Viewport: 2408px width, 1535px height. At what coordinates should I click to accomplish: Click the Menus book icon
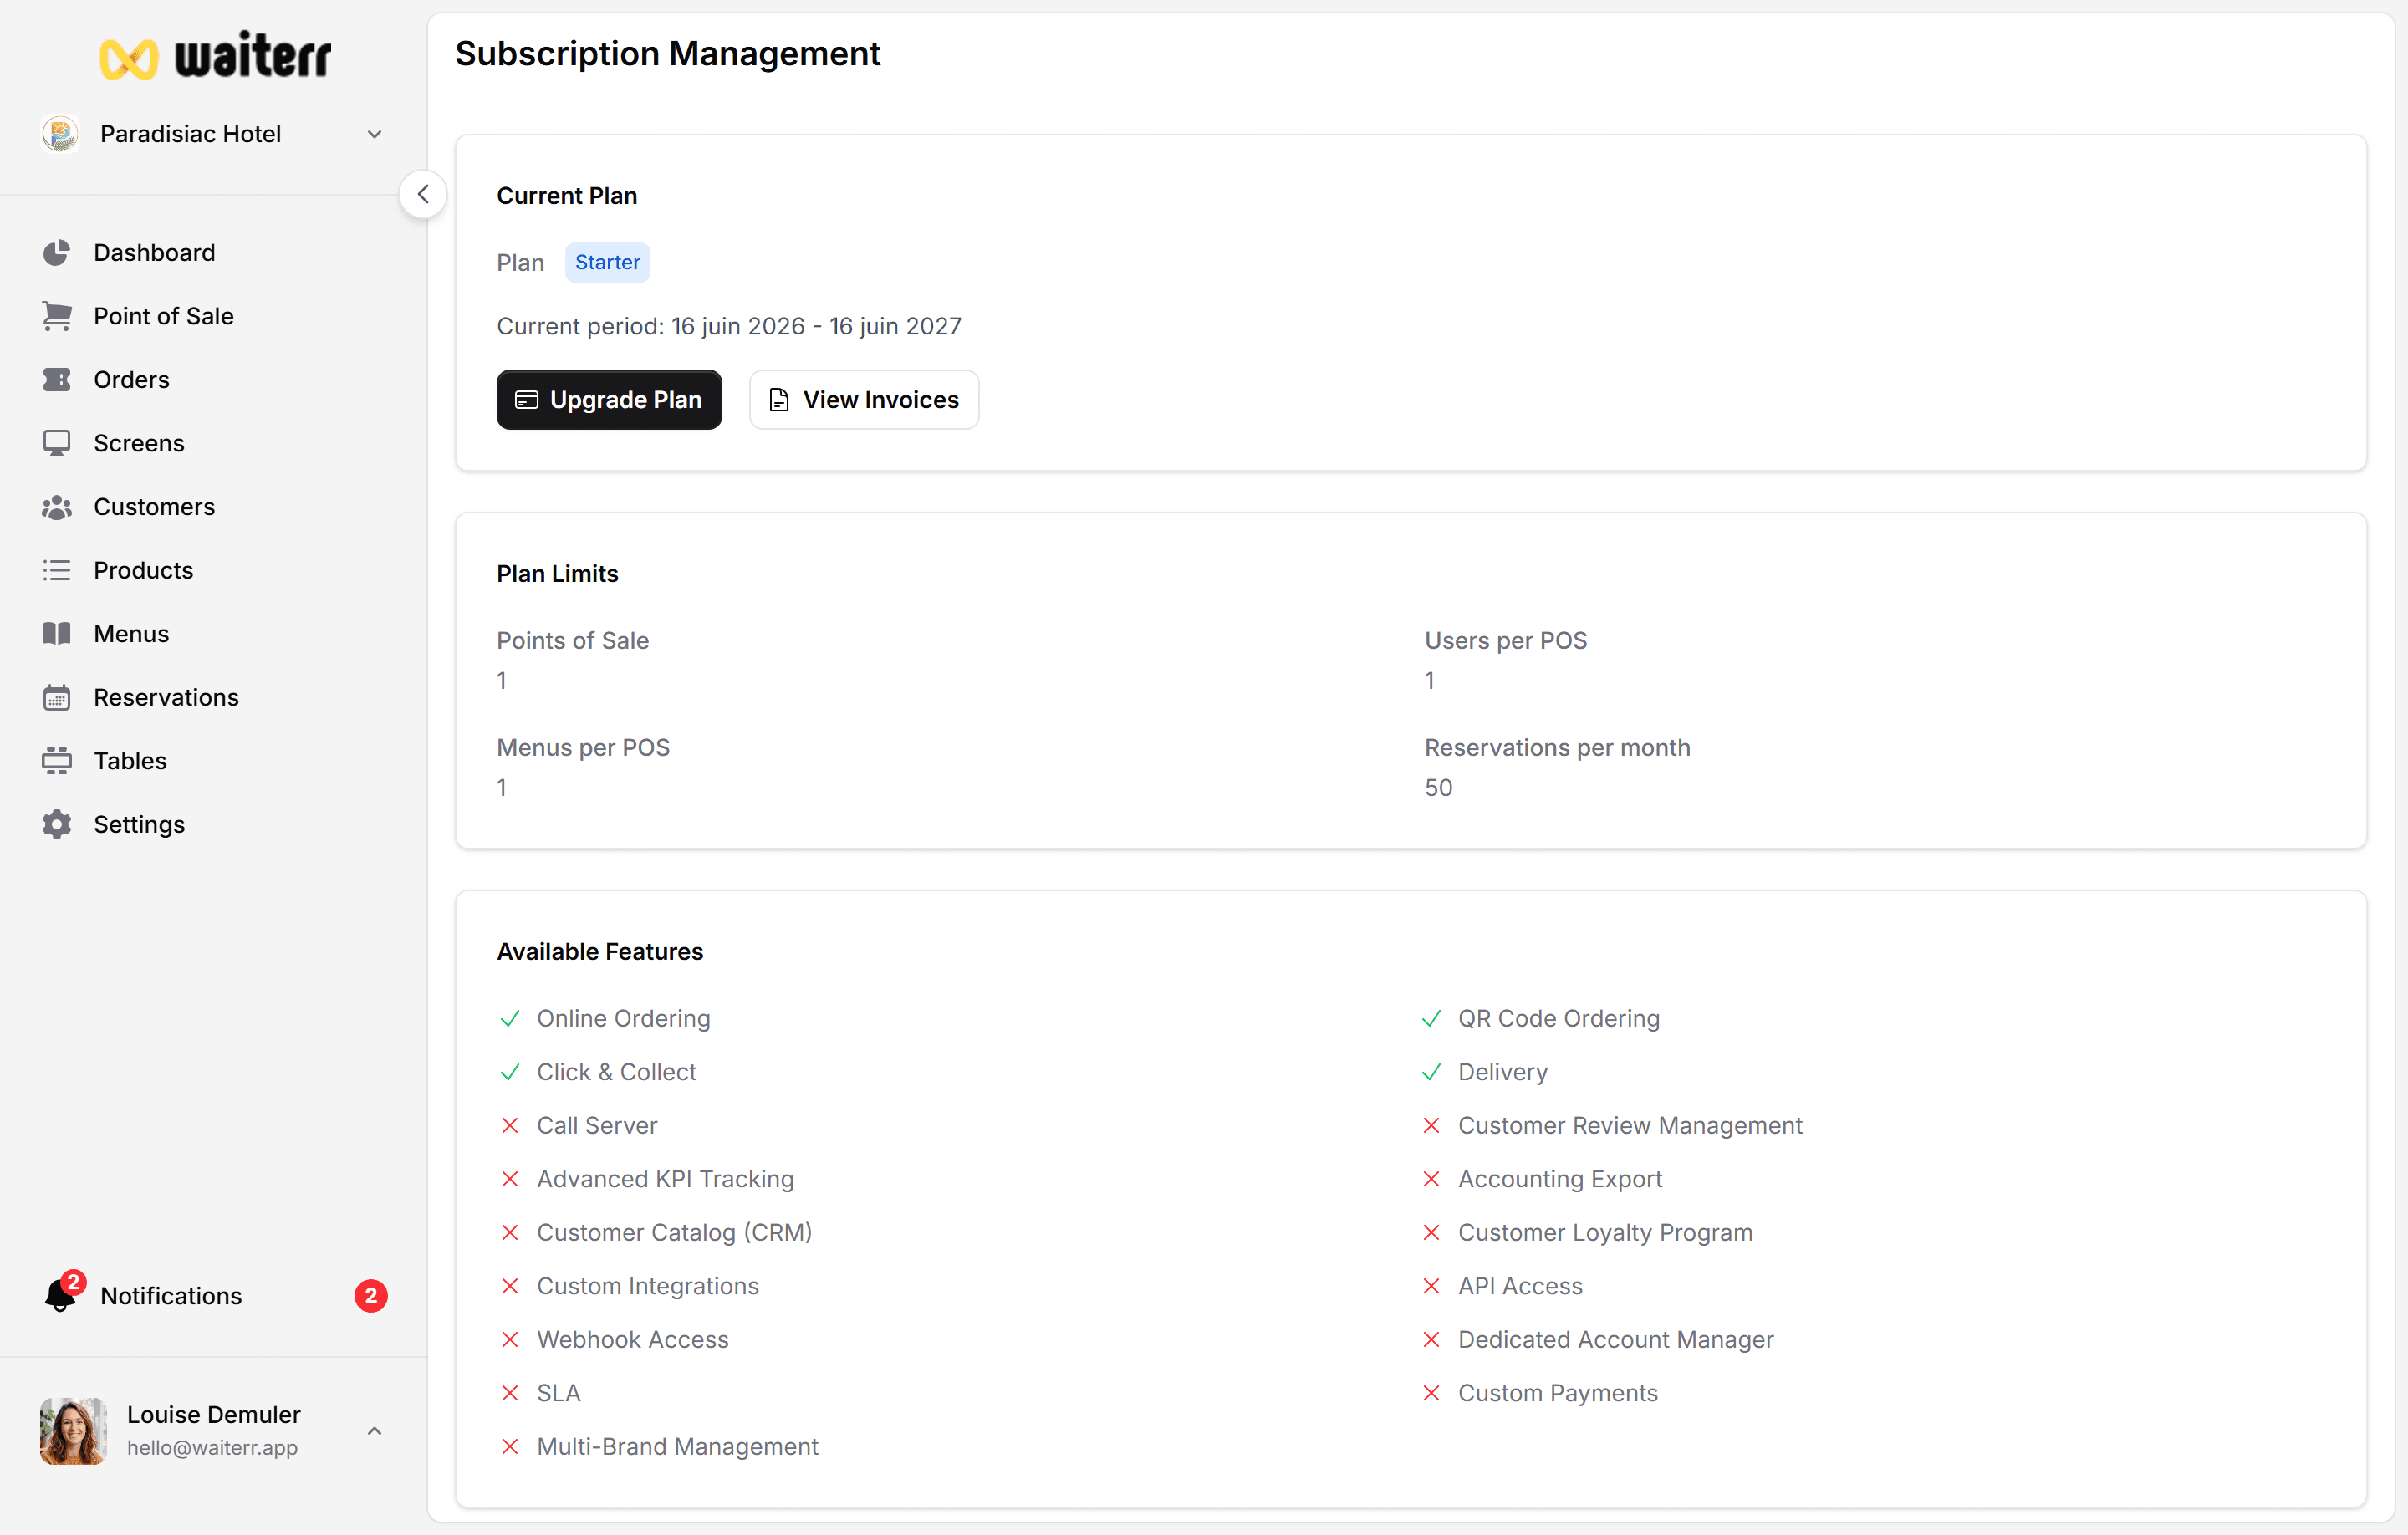57,634
